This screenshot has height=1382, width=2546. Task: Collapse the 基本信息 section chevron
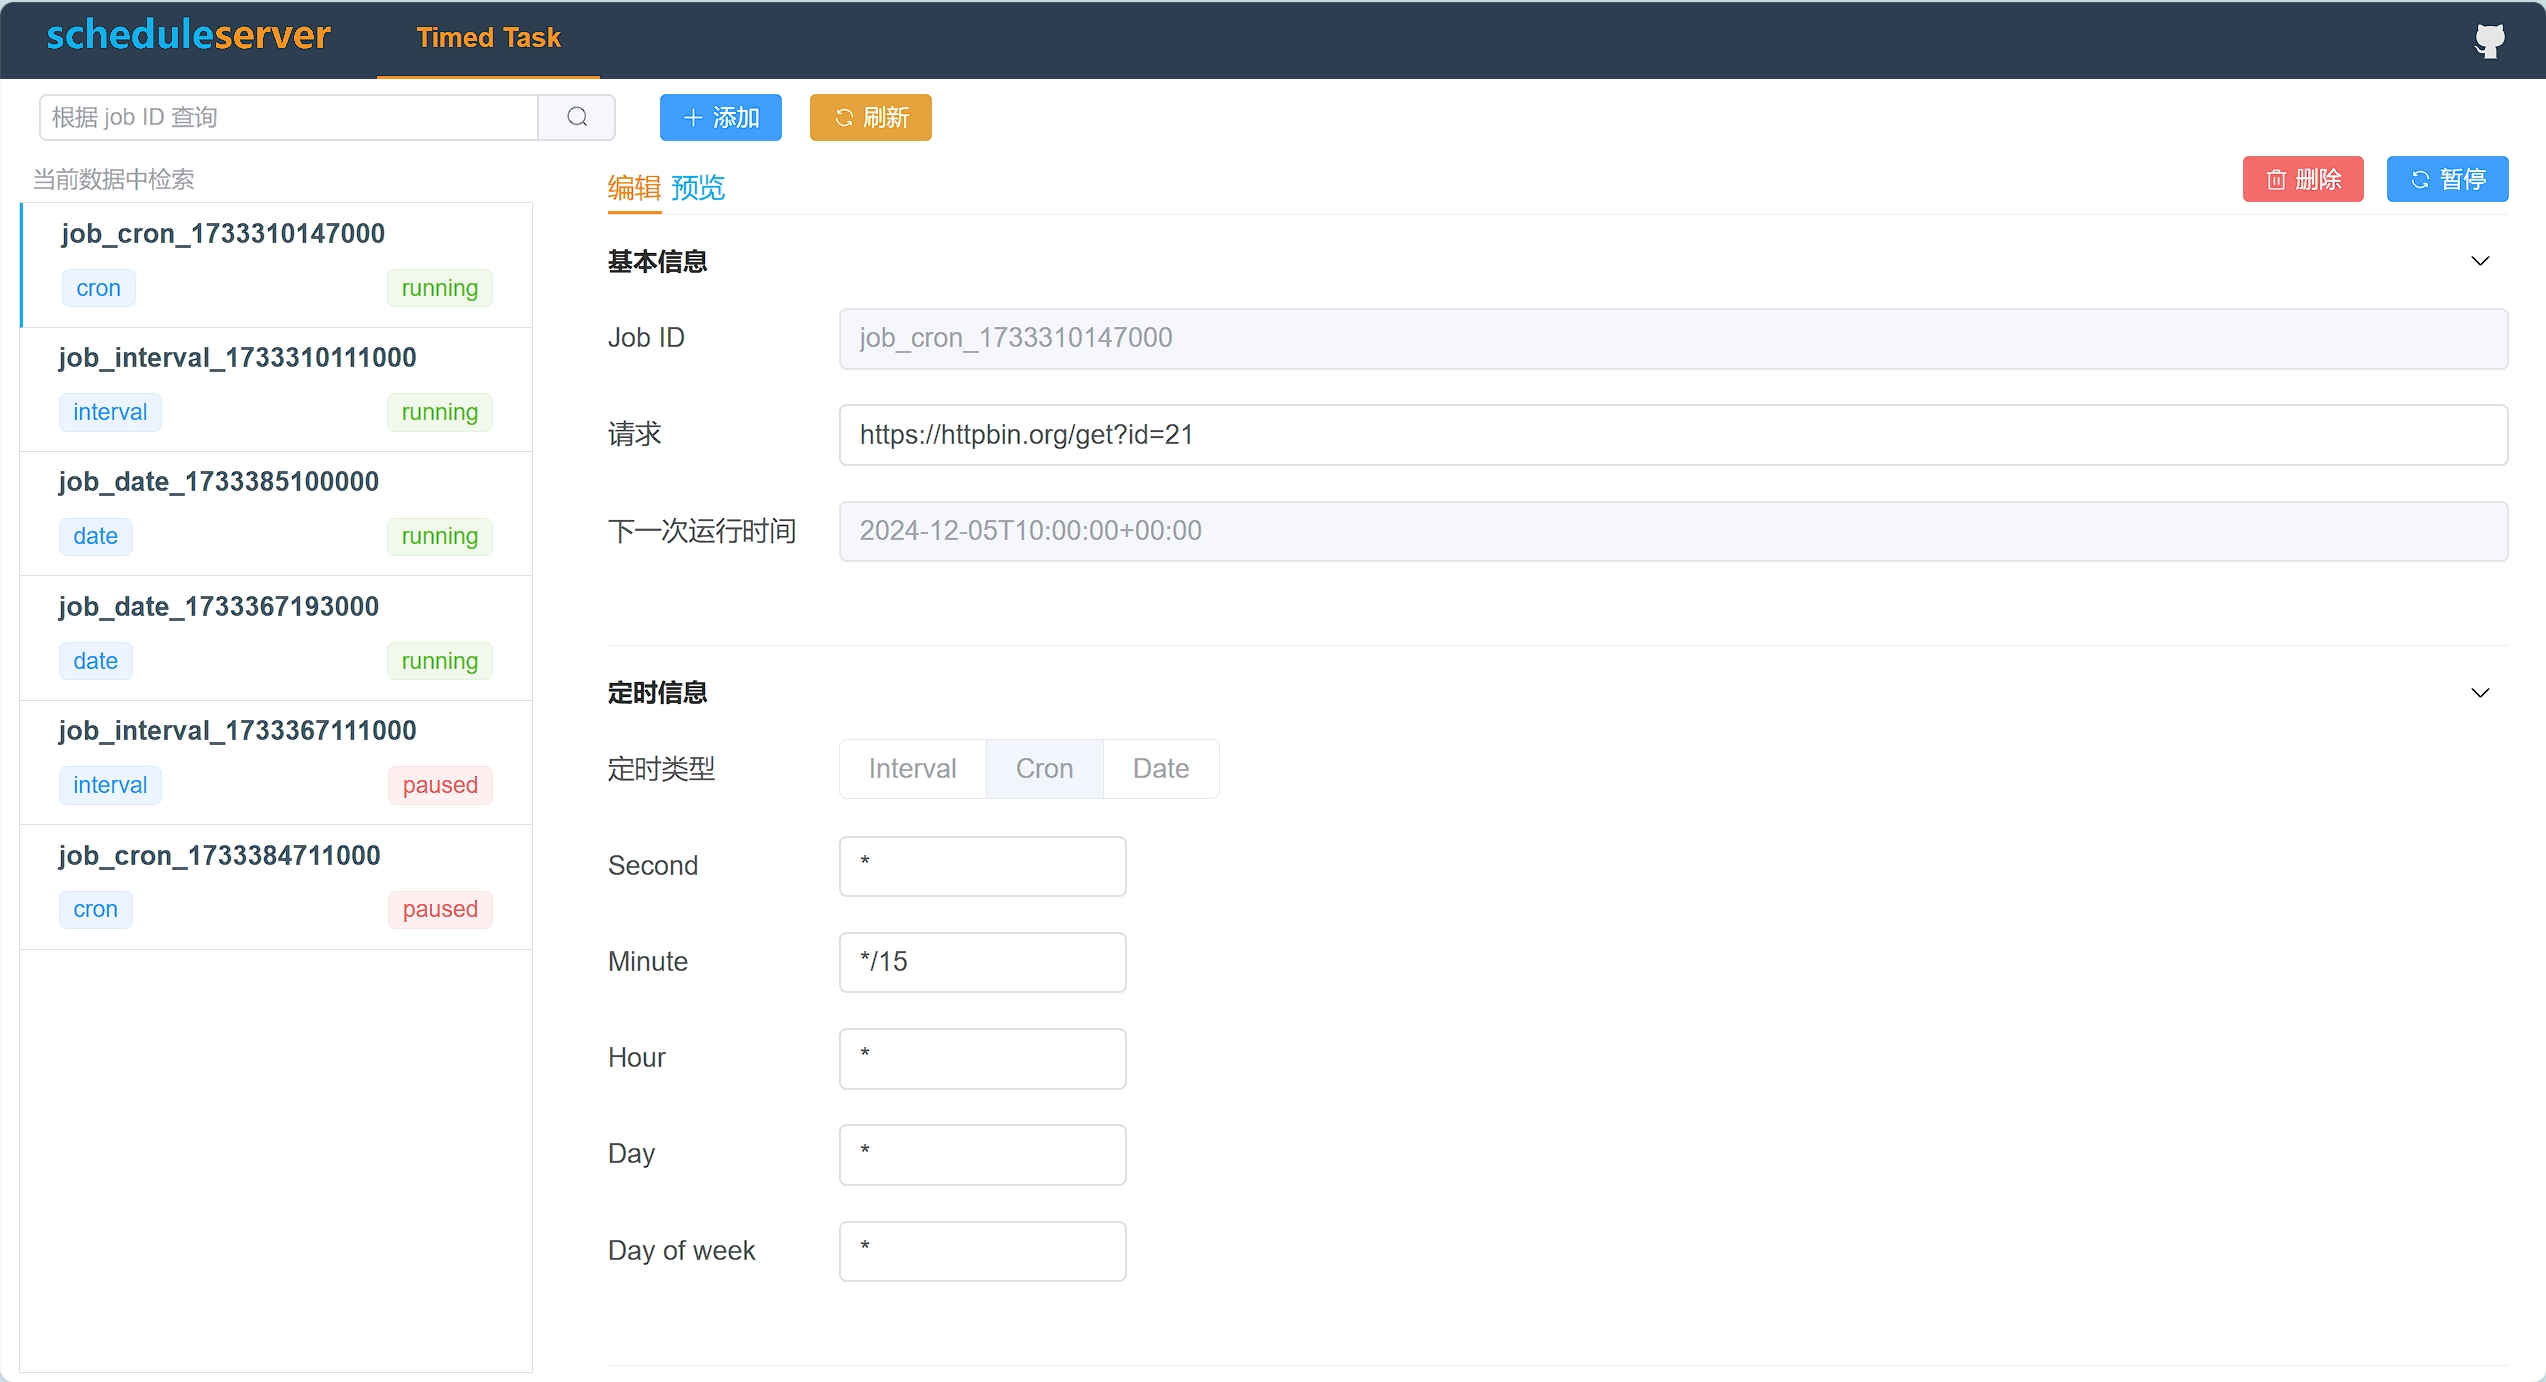[2479, 261]
